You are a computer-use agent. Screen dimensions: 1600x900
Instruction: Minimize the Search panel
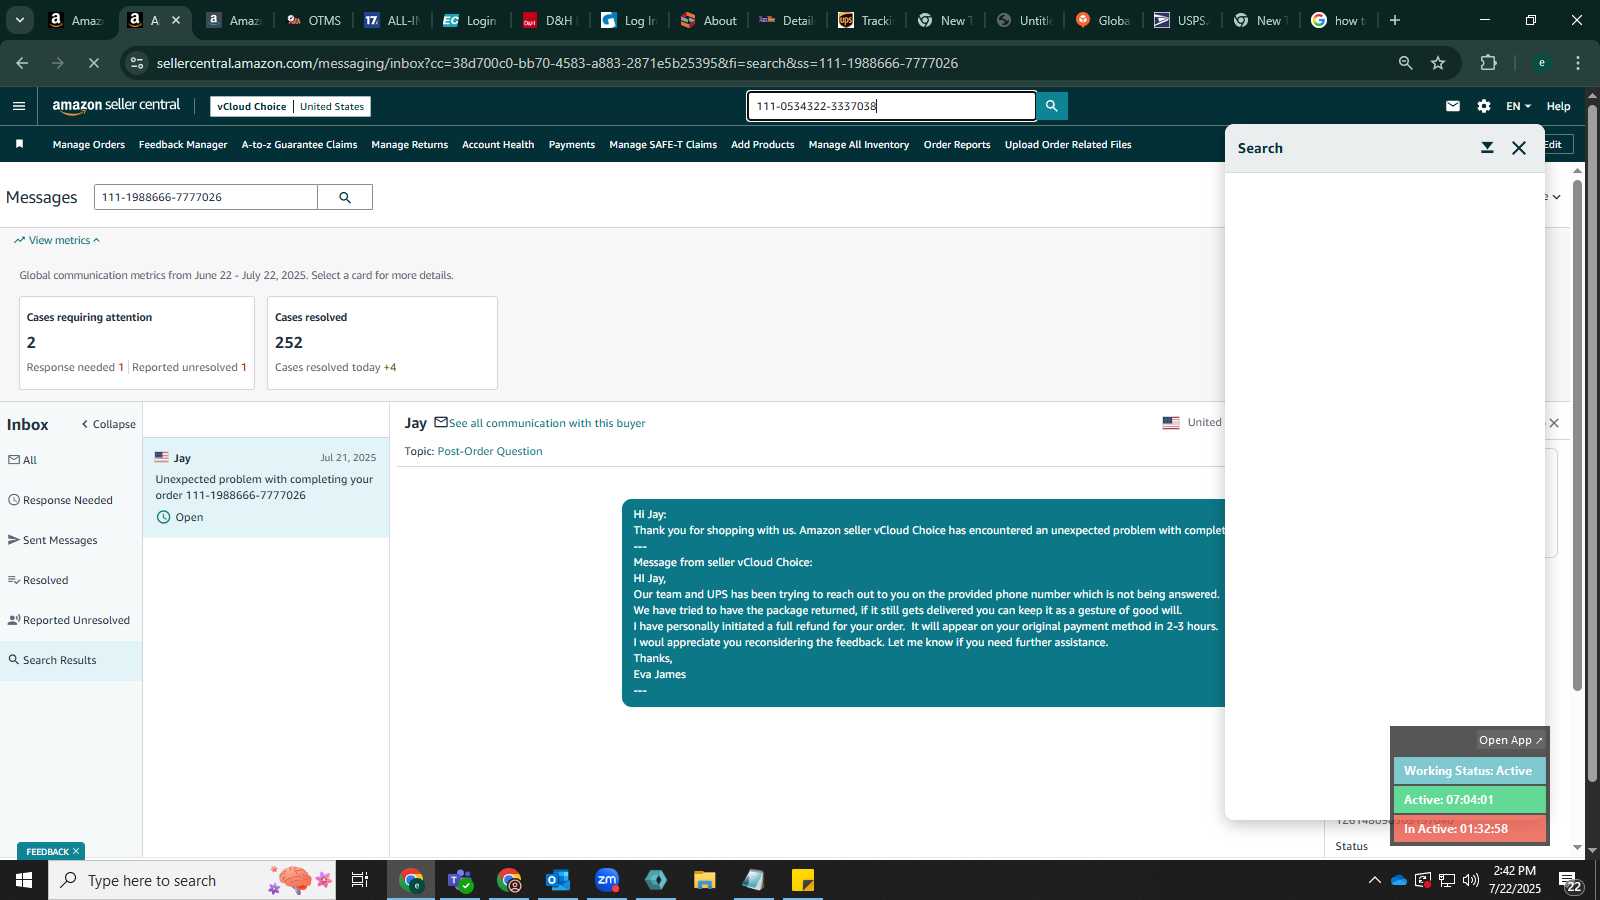point(1487,148)
